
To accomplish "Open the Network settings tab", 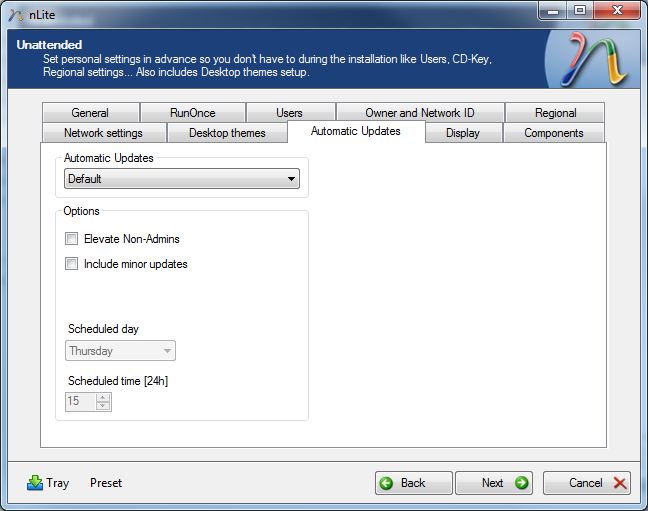I will pos(104,133).
